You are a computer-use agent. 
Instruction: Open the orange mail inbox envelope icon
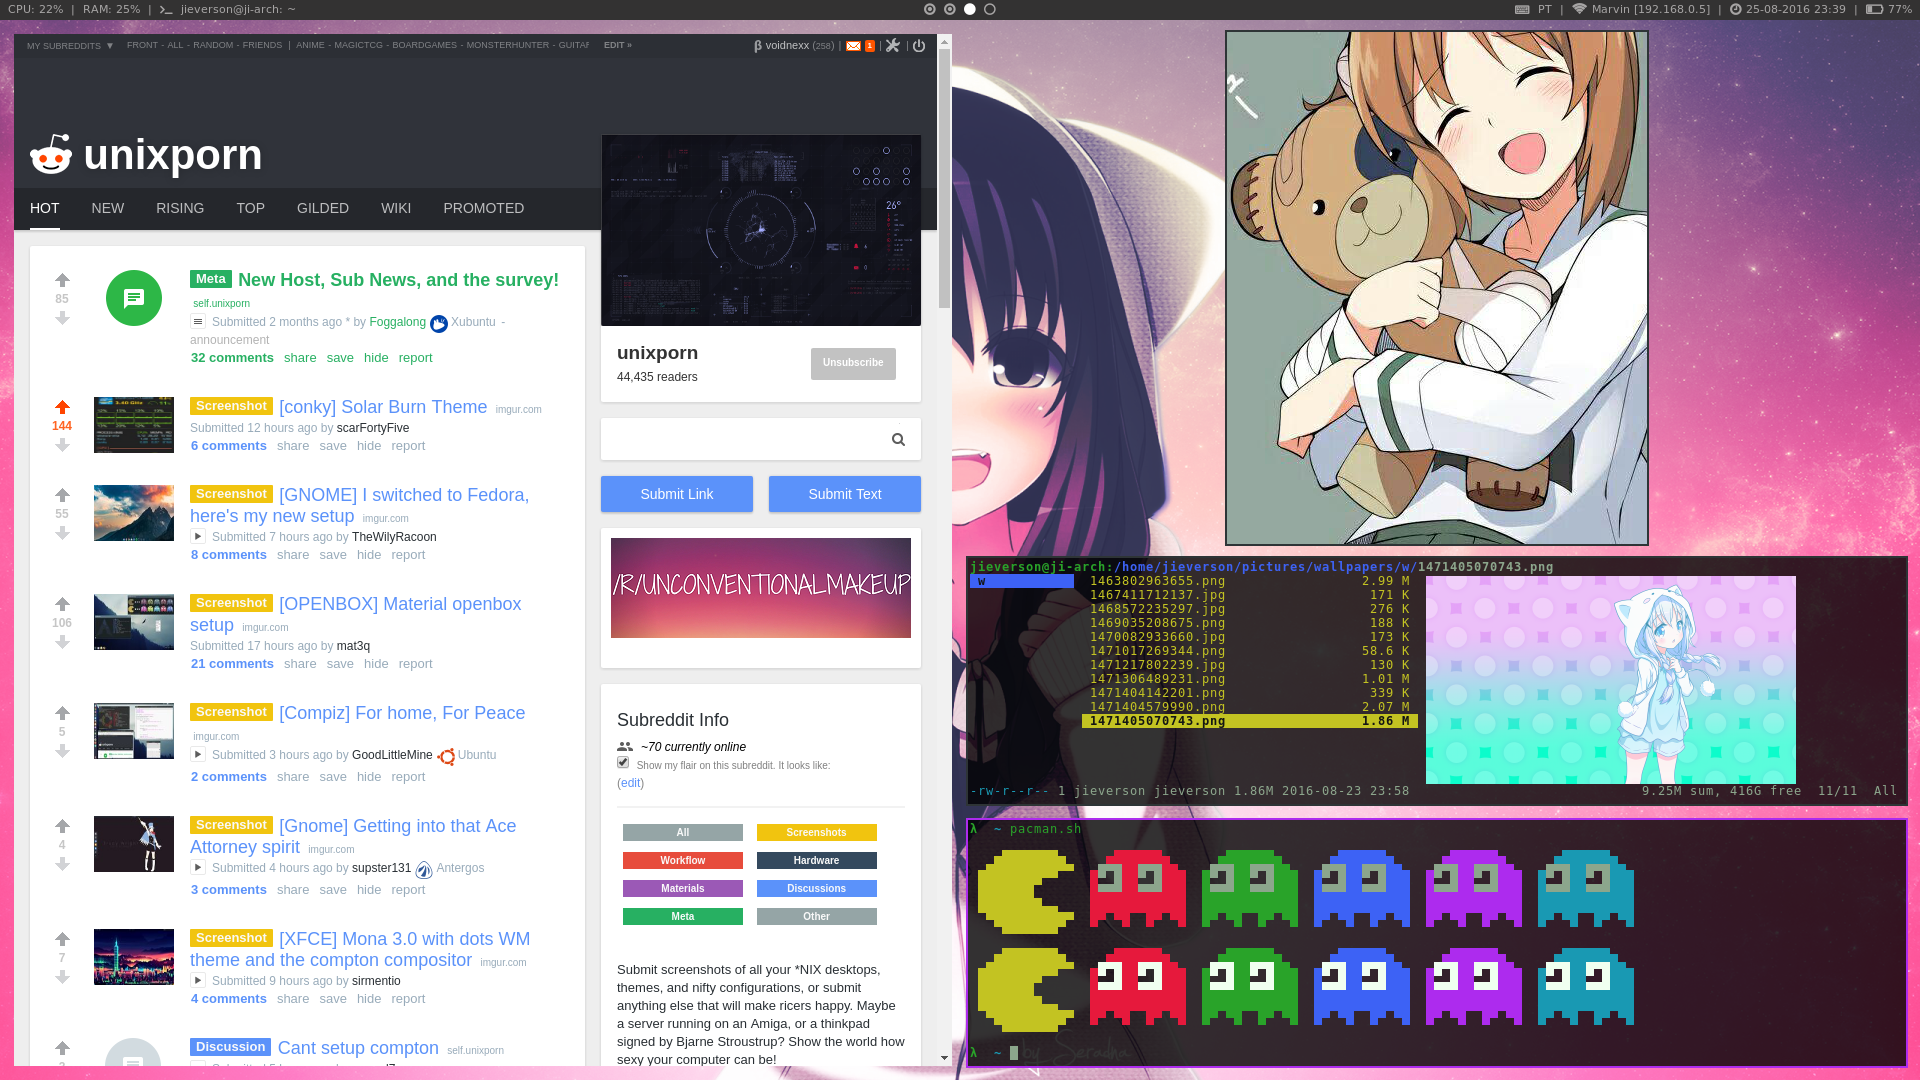click(x=853, y=46)
